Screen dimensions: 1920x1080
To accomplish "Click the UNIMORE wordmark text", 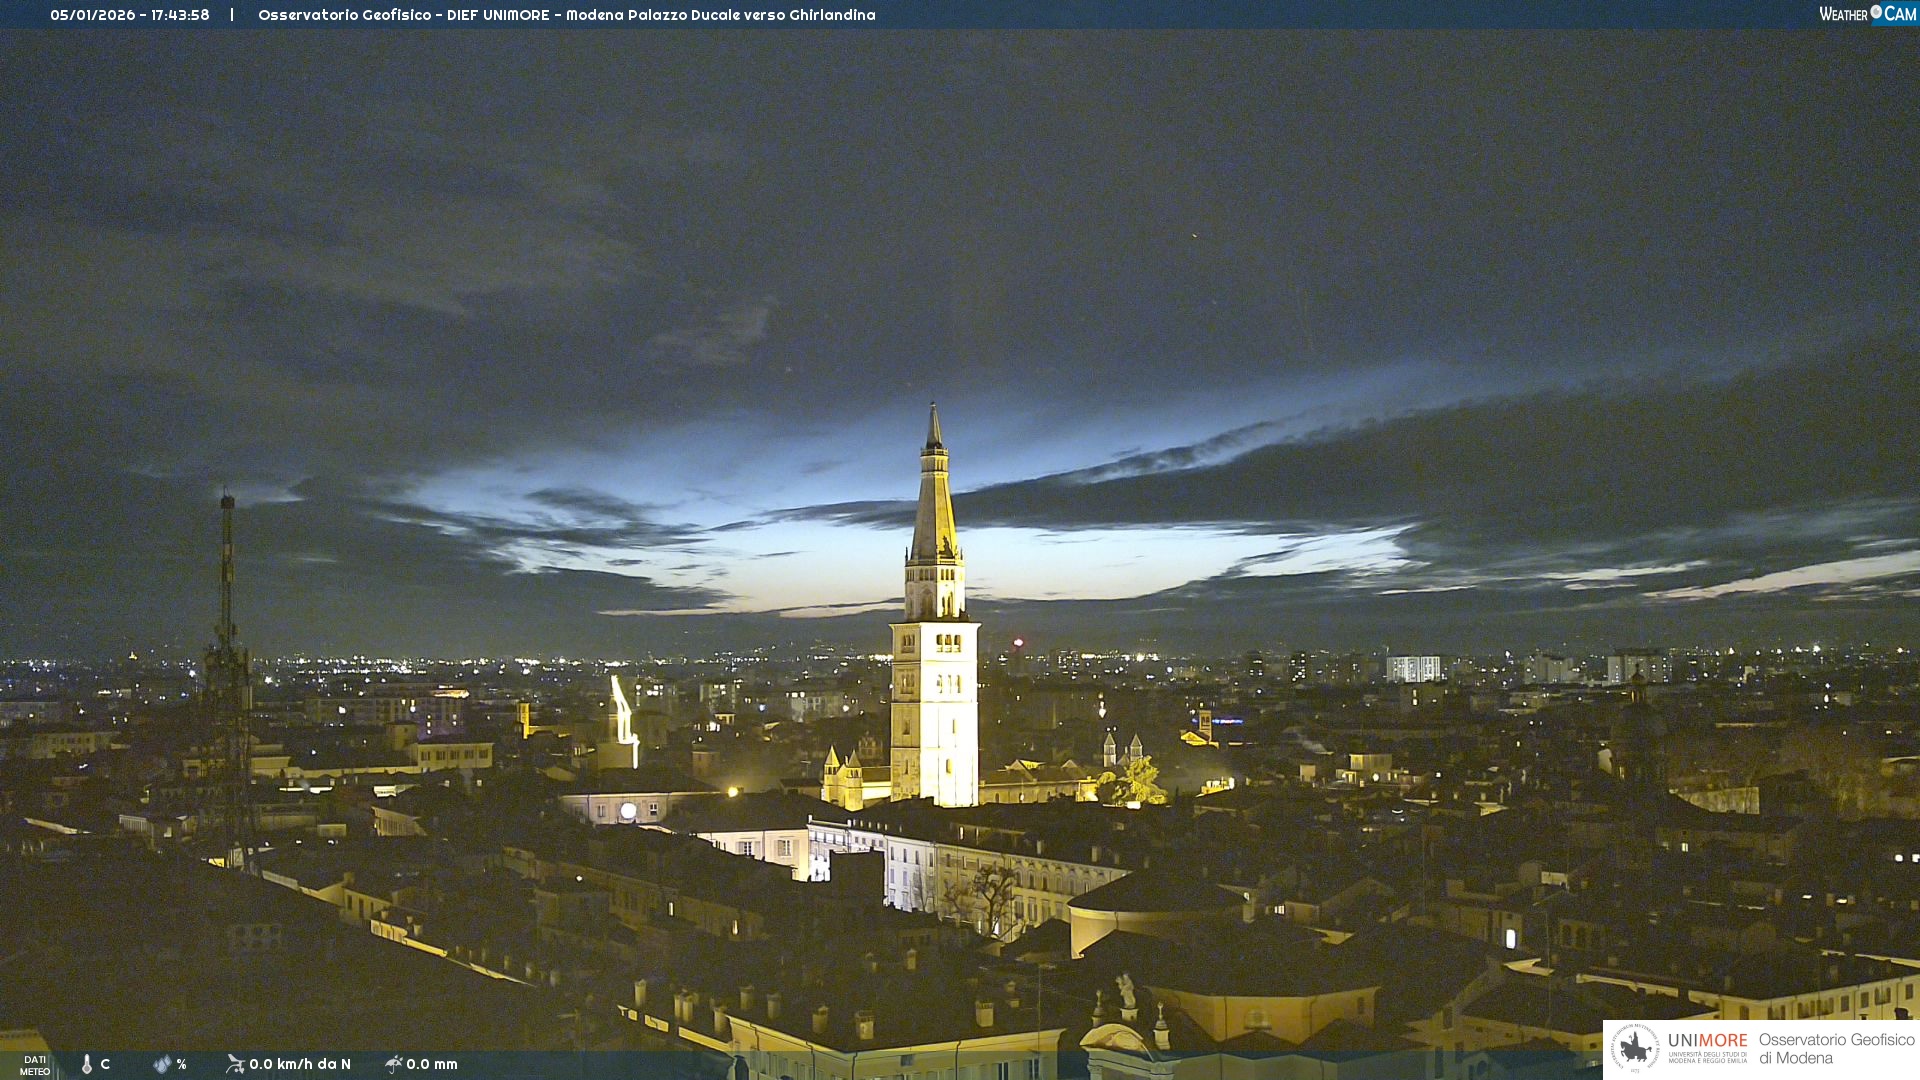I will coord(1707,1041).
